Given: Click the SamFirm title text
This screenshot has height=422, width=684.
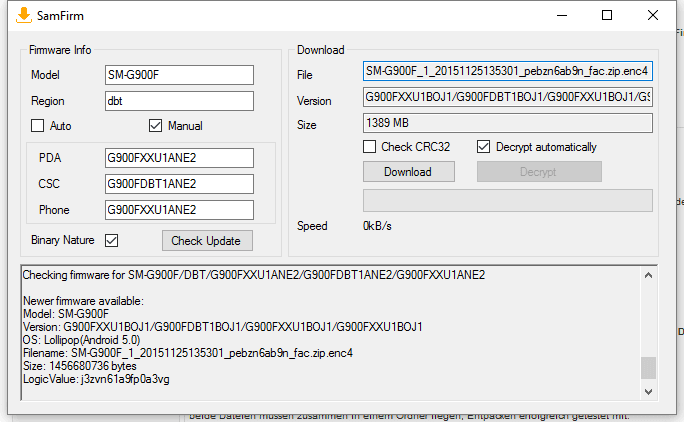Looking at the screenshot, I should [x=60, y=16].
